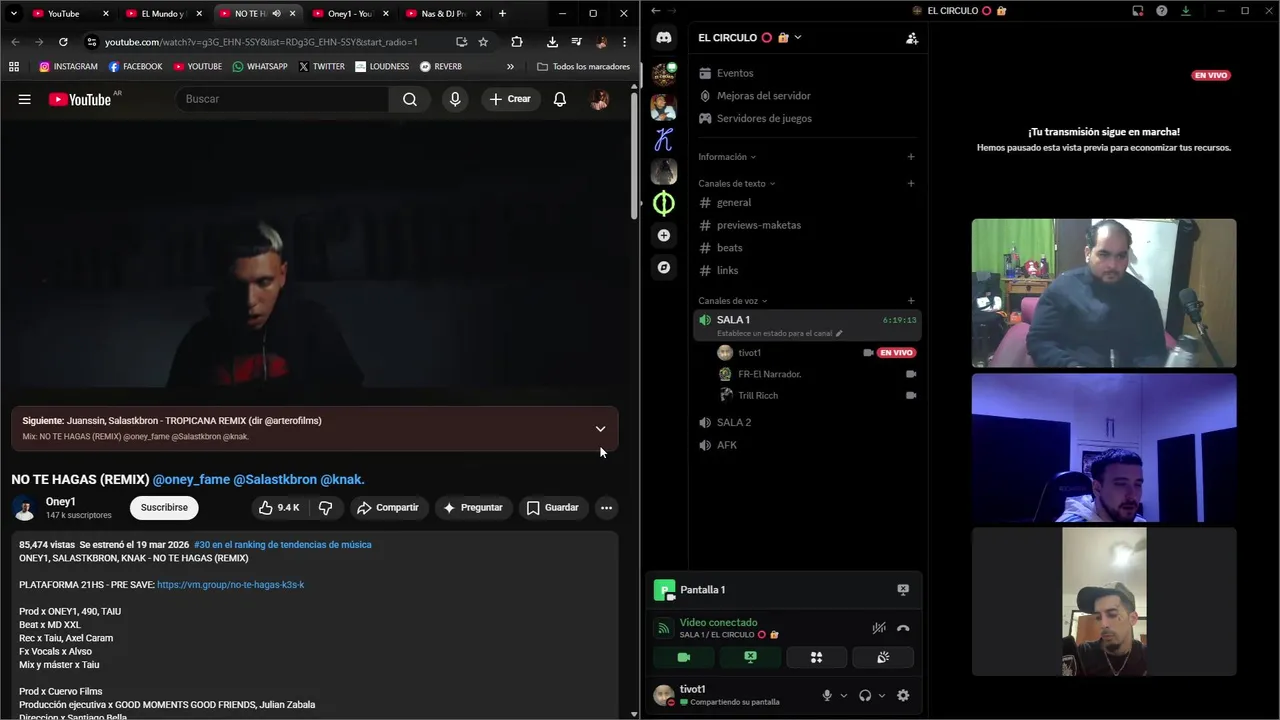The height and width of the screenshot is (720, 1280).
Task: Collapse Canales de texto category
Action: [737, 184]
